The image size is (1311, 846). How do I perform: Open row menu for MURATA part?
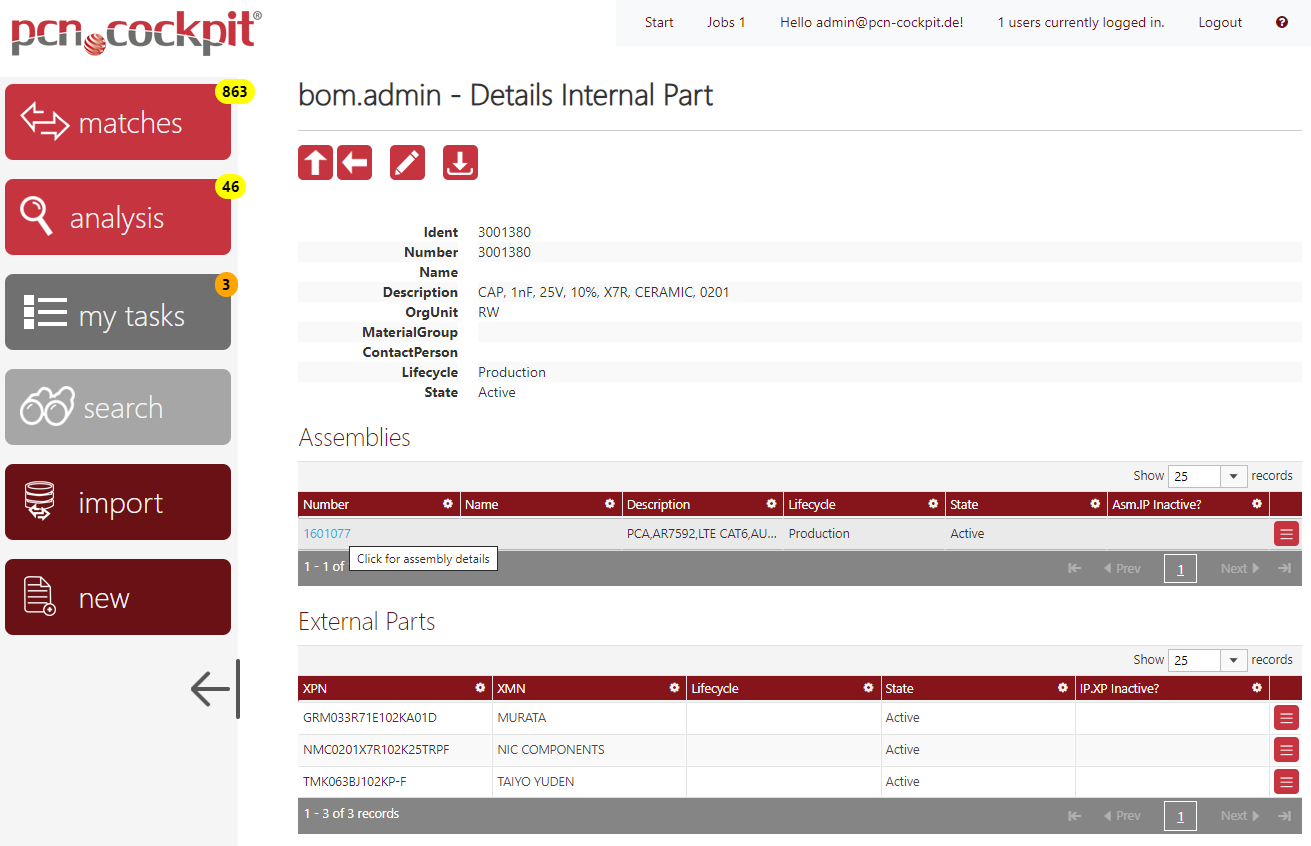point(1286,718)
